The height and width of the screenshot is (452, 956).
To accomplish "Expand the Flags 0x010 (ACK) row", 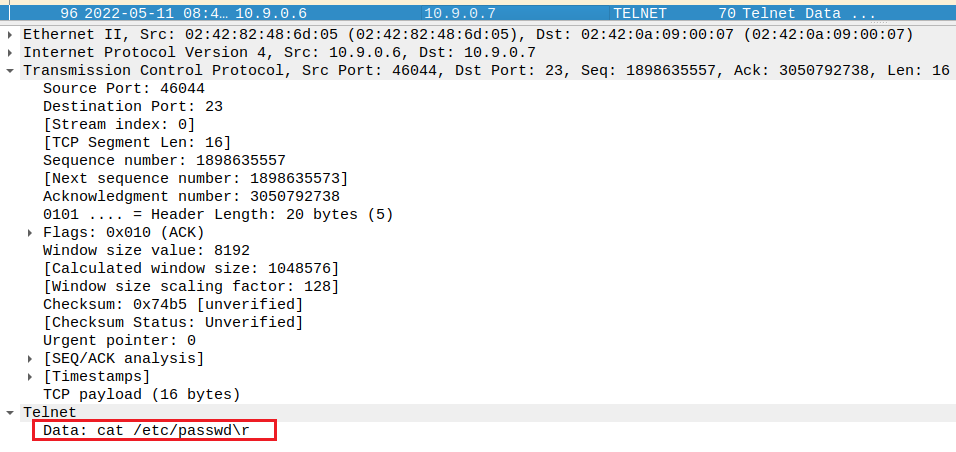I will coord(30,232).
